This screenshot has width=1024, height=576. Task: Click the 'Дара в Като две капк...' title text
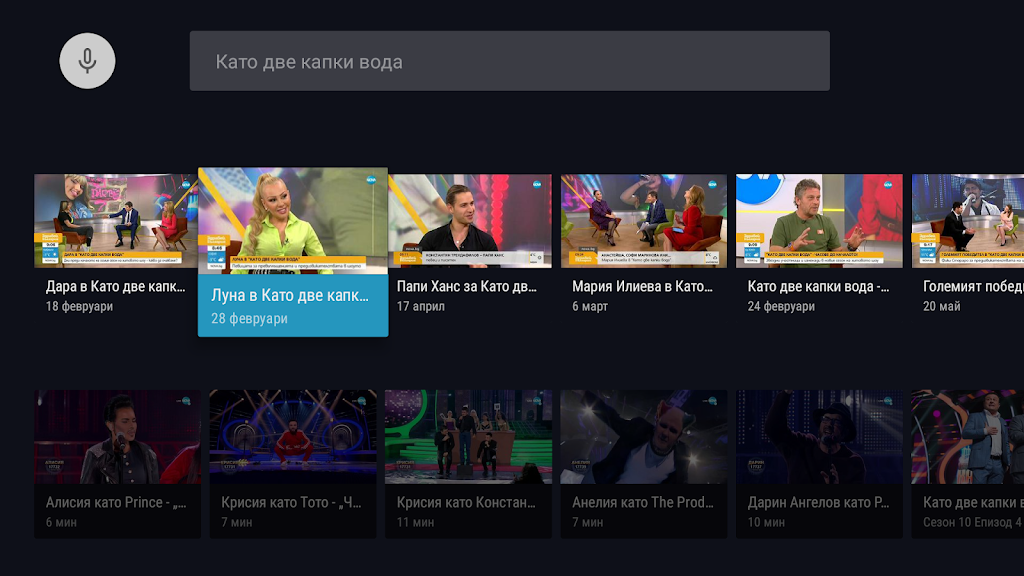[116, 286]
